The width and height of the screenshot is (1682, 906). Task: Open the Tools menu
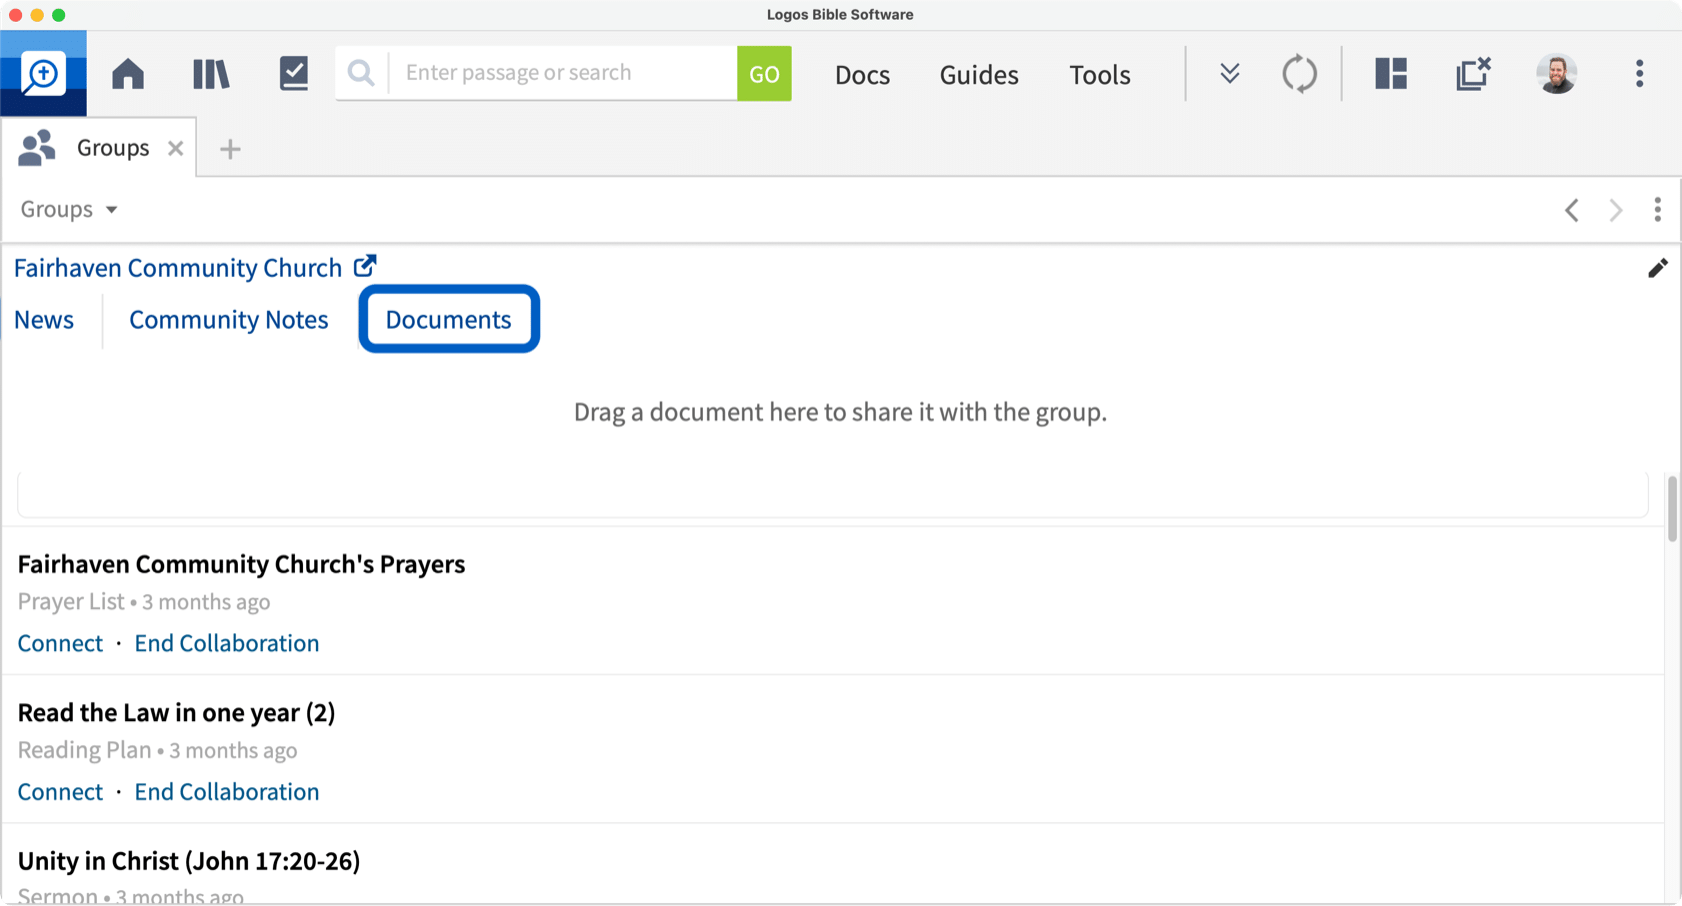[x=1100, y=75]
